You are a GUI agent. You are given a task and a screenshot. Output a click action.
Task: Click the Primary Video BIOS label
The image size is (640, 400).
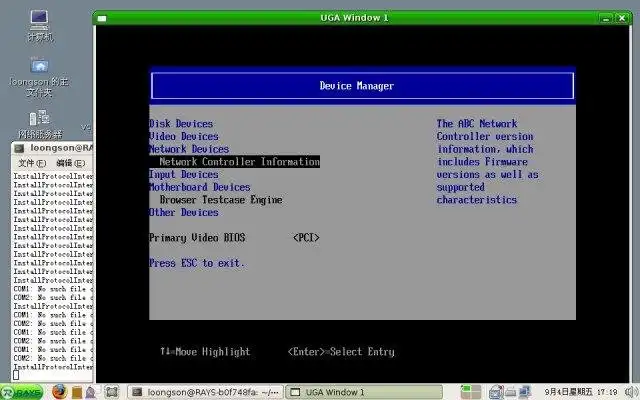(x=197, y=238)
